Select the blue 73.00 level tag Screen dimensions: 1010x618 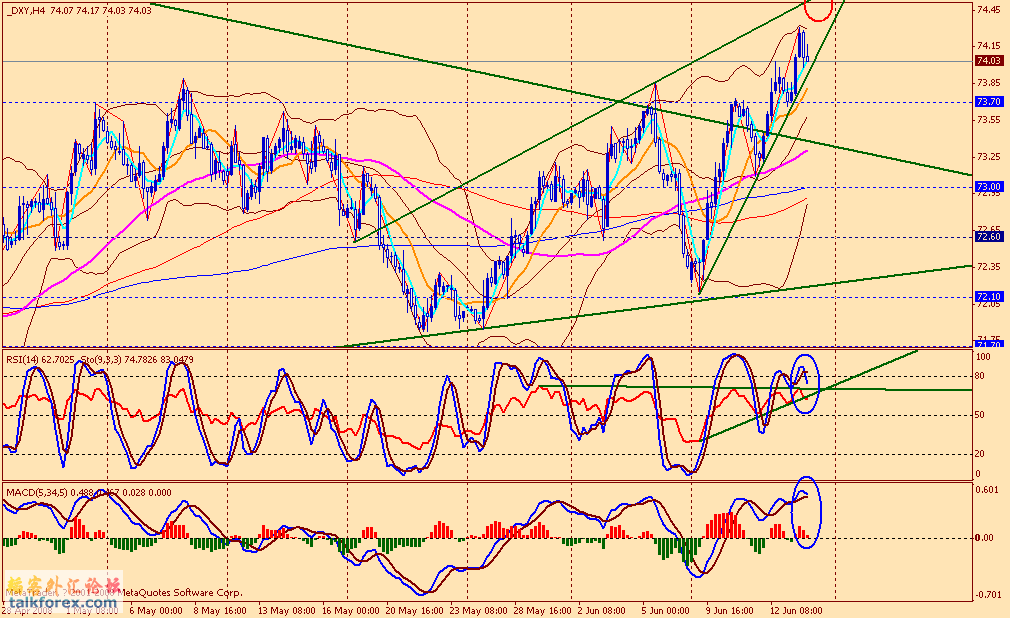988,186
